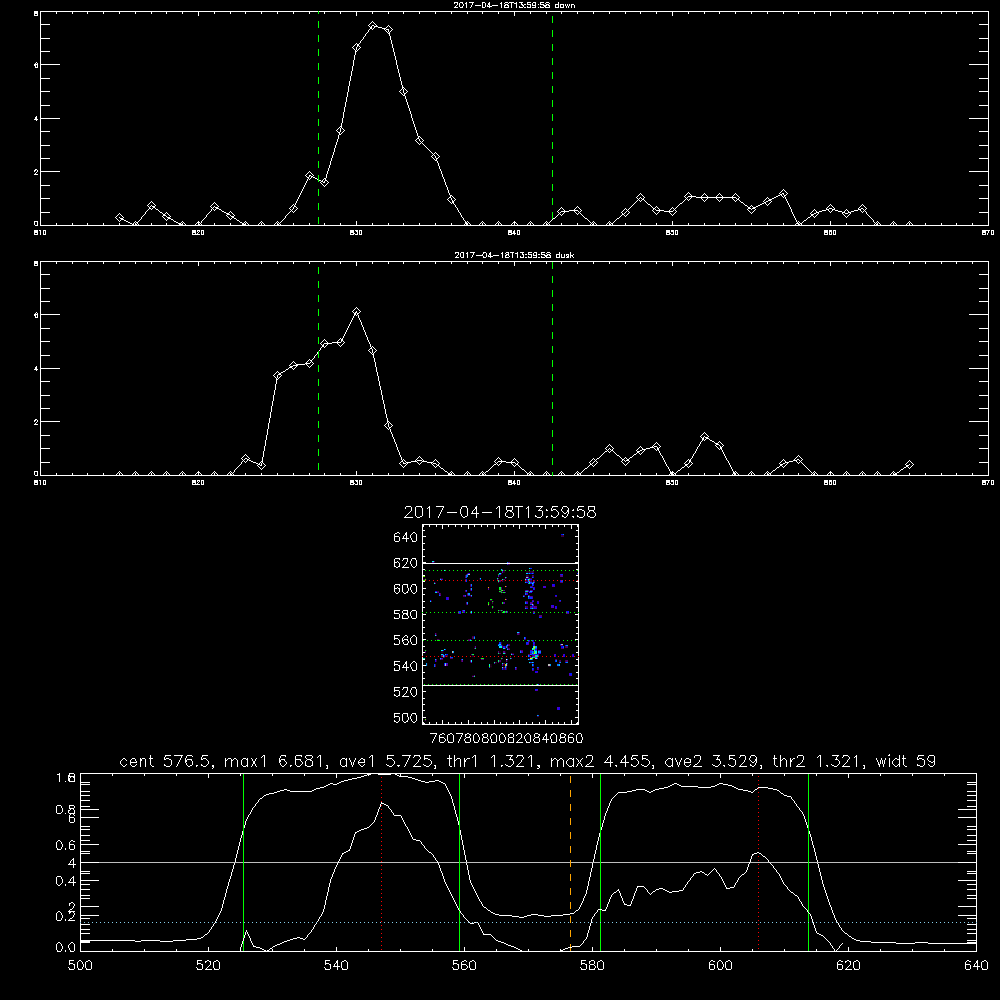The width and height of the screenshot is (1000, 1000).
Task: Select bottom plot x-axis label 560
Action: coord(464,966)
